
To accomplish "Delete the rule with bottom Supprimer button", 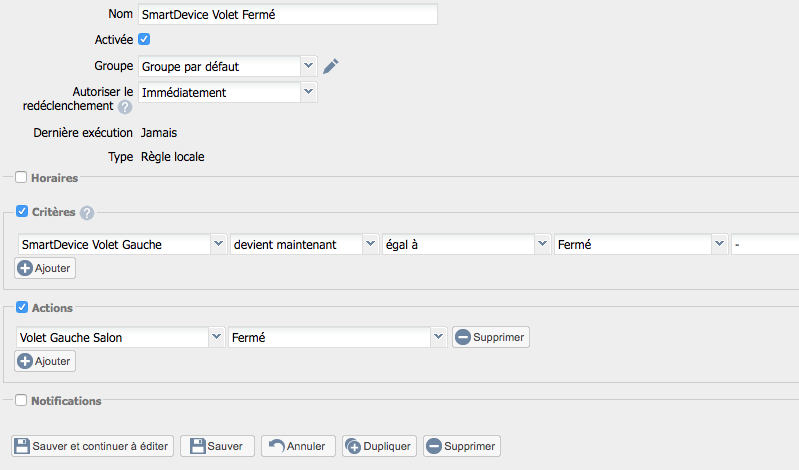I will click(x=461, y=446).
